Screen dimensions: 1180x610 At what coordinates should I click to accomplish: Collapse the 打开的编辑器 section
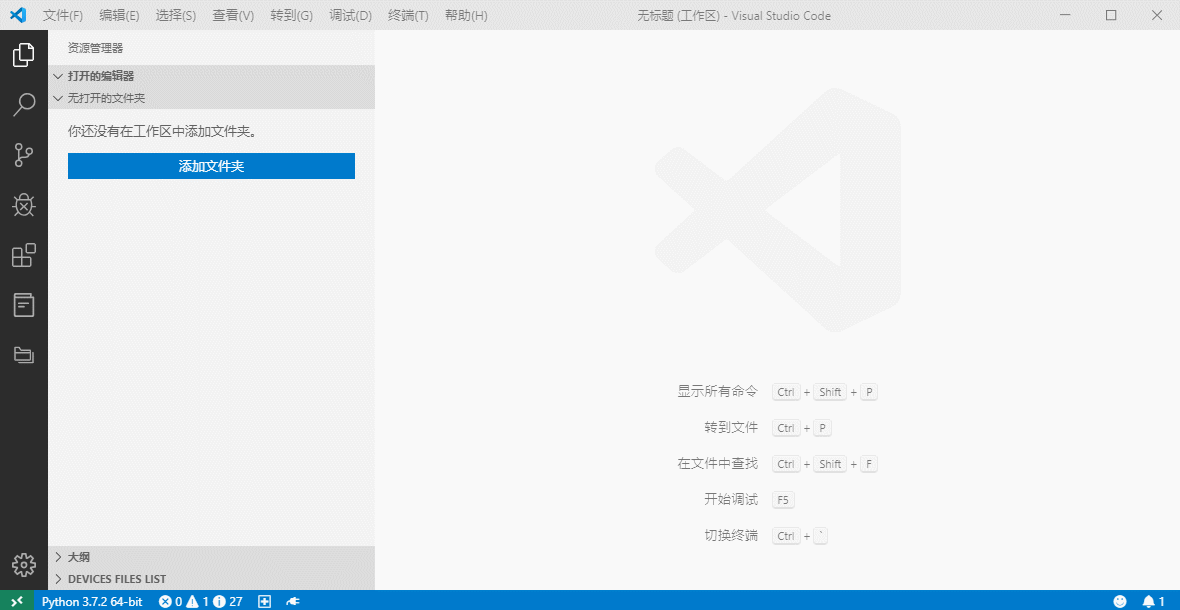click(100, 76)
